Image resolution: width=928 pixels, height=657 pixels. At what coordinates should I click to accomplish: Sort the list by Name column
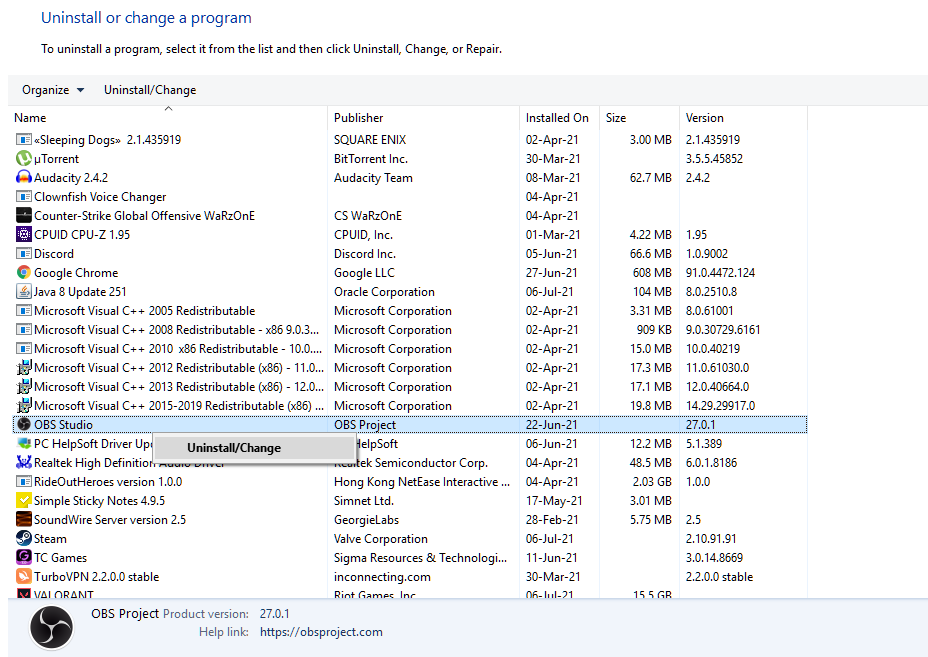(x=168, y=118)
